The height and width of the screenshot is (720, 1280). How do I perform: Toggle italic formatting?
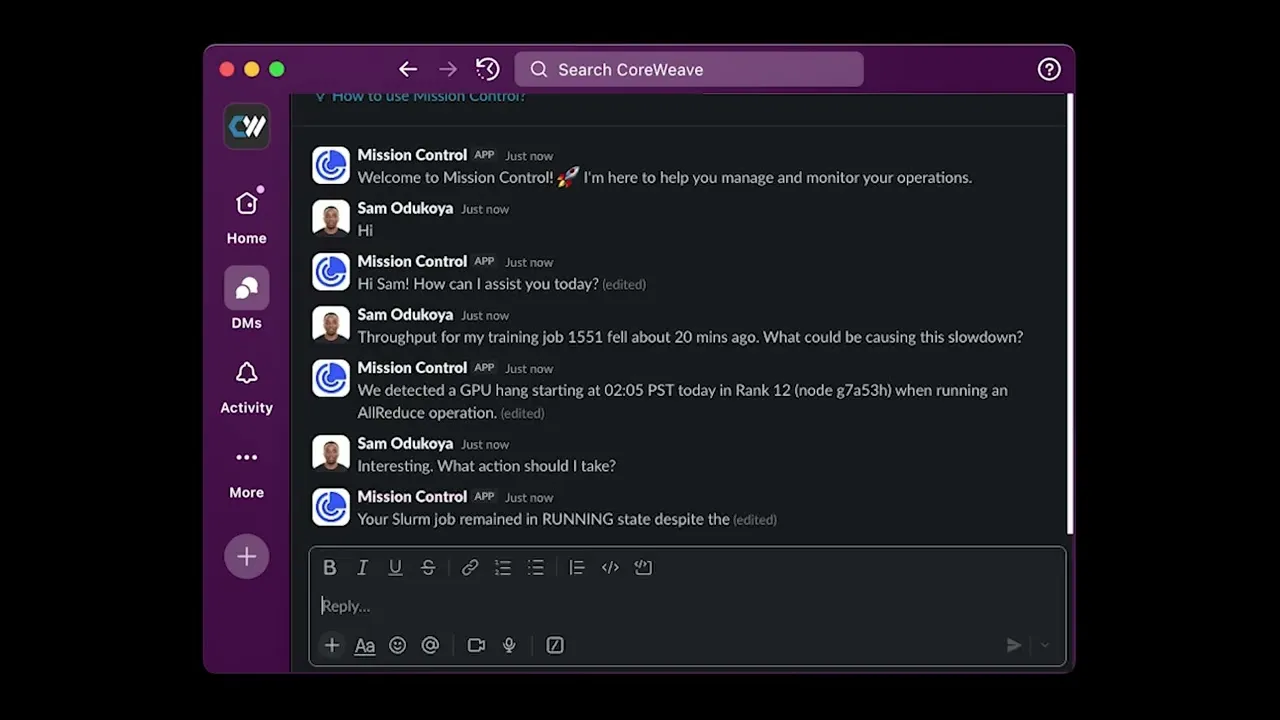coord(362,567)
